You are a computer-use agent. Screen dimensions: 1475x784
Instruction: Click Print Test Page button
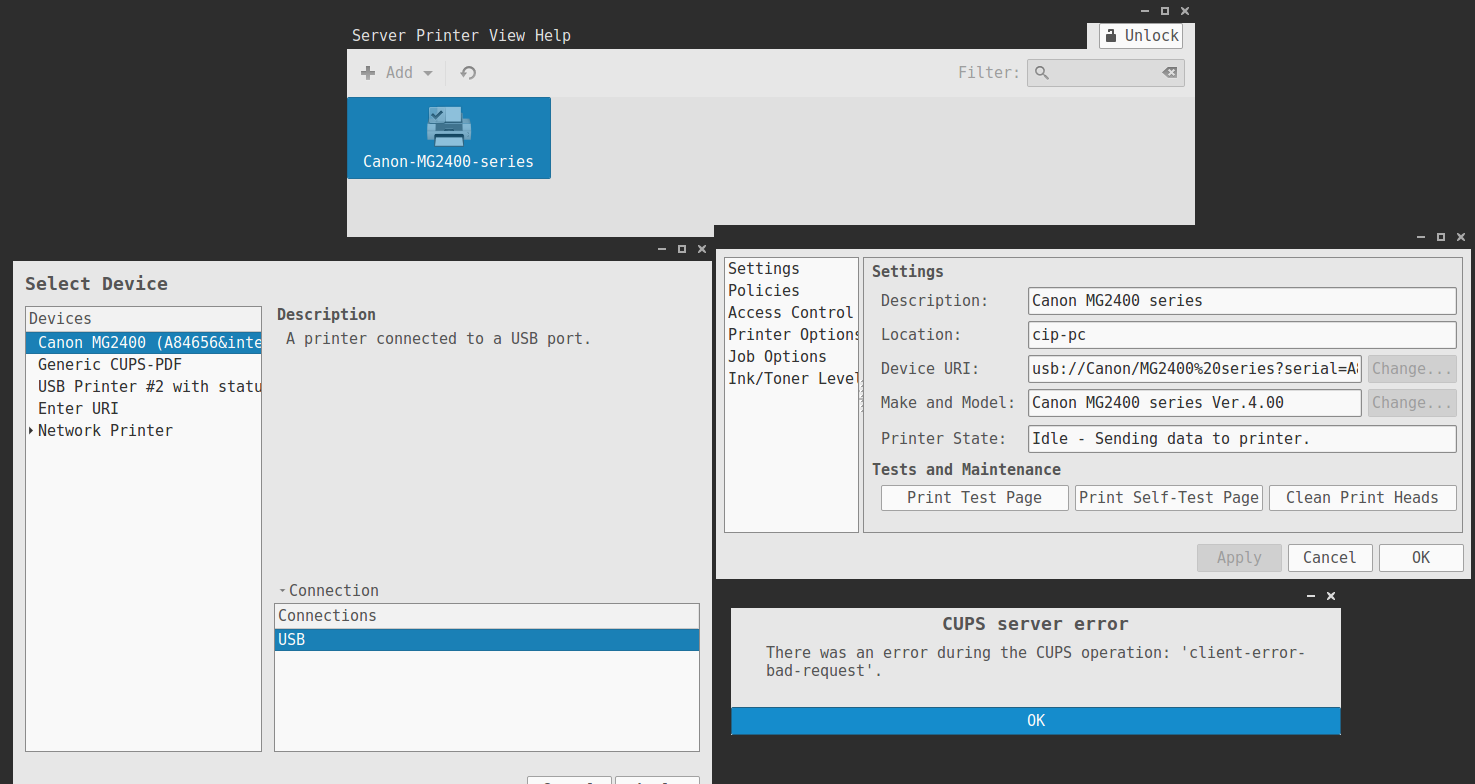click(x=975, y=497)
